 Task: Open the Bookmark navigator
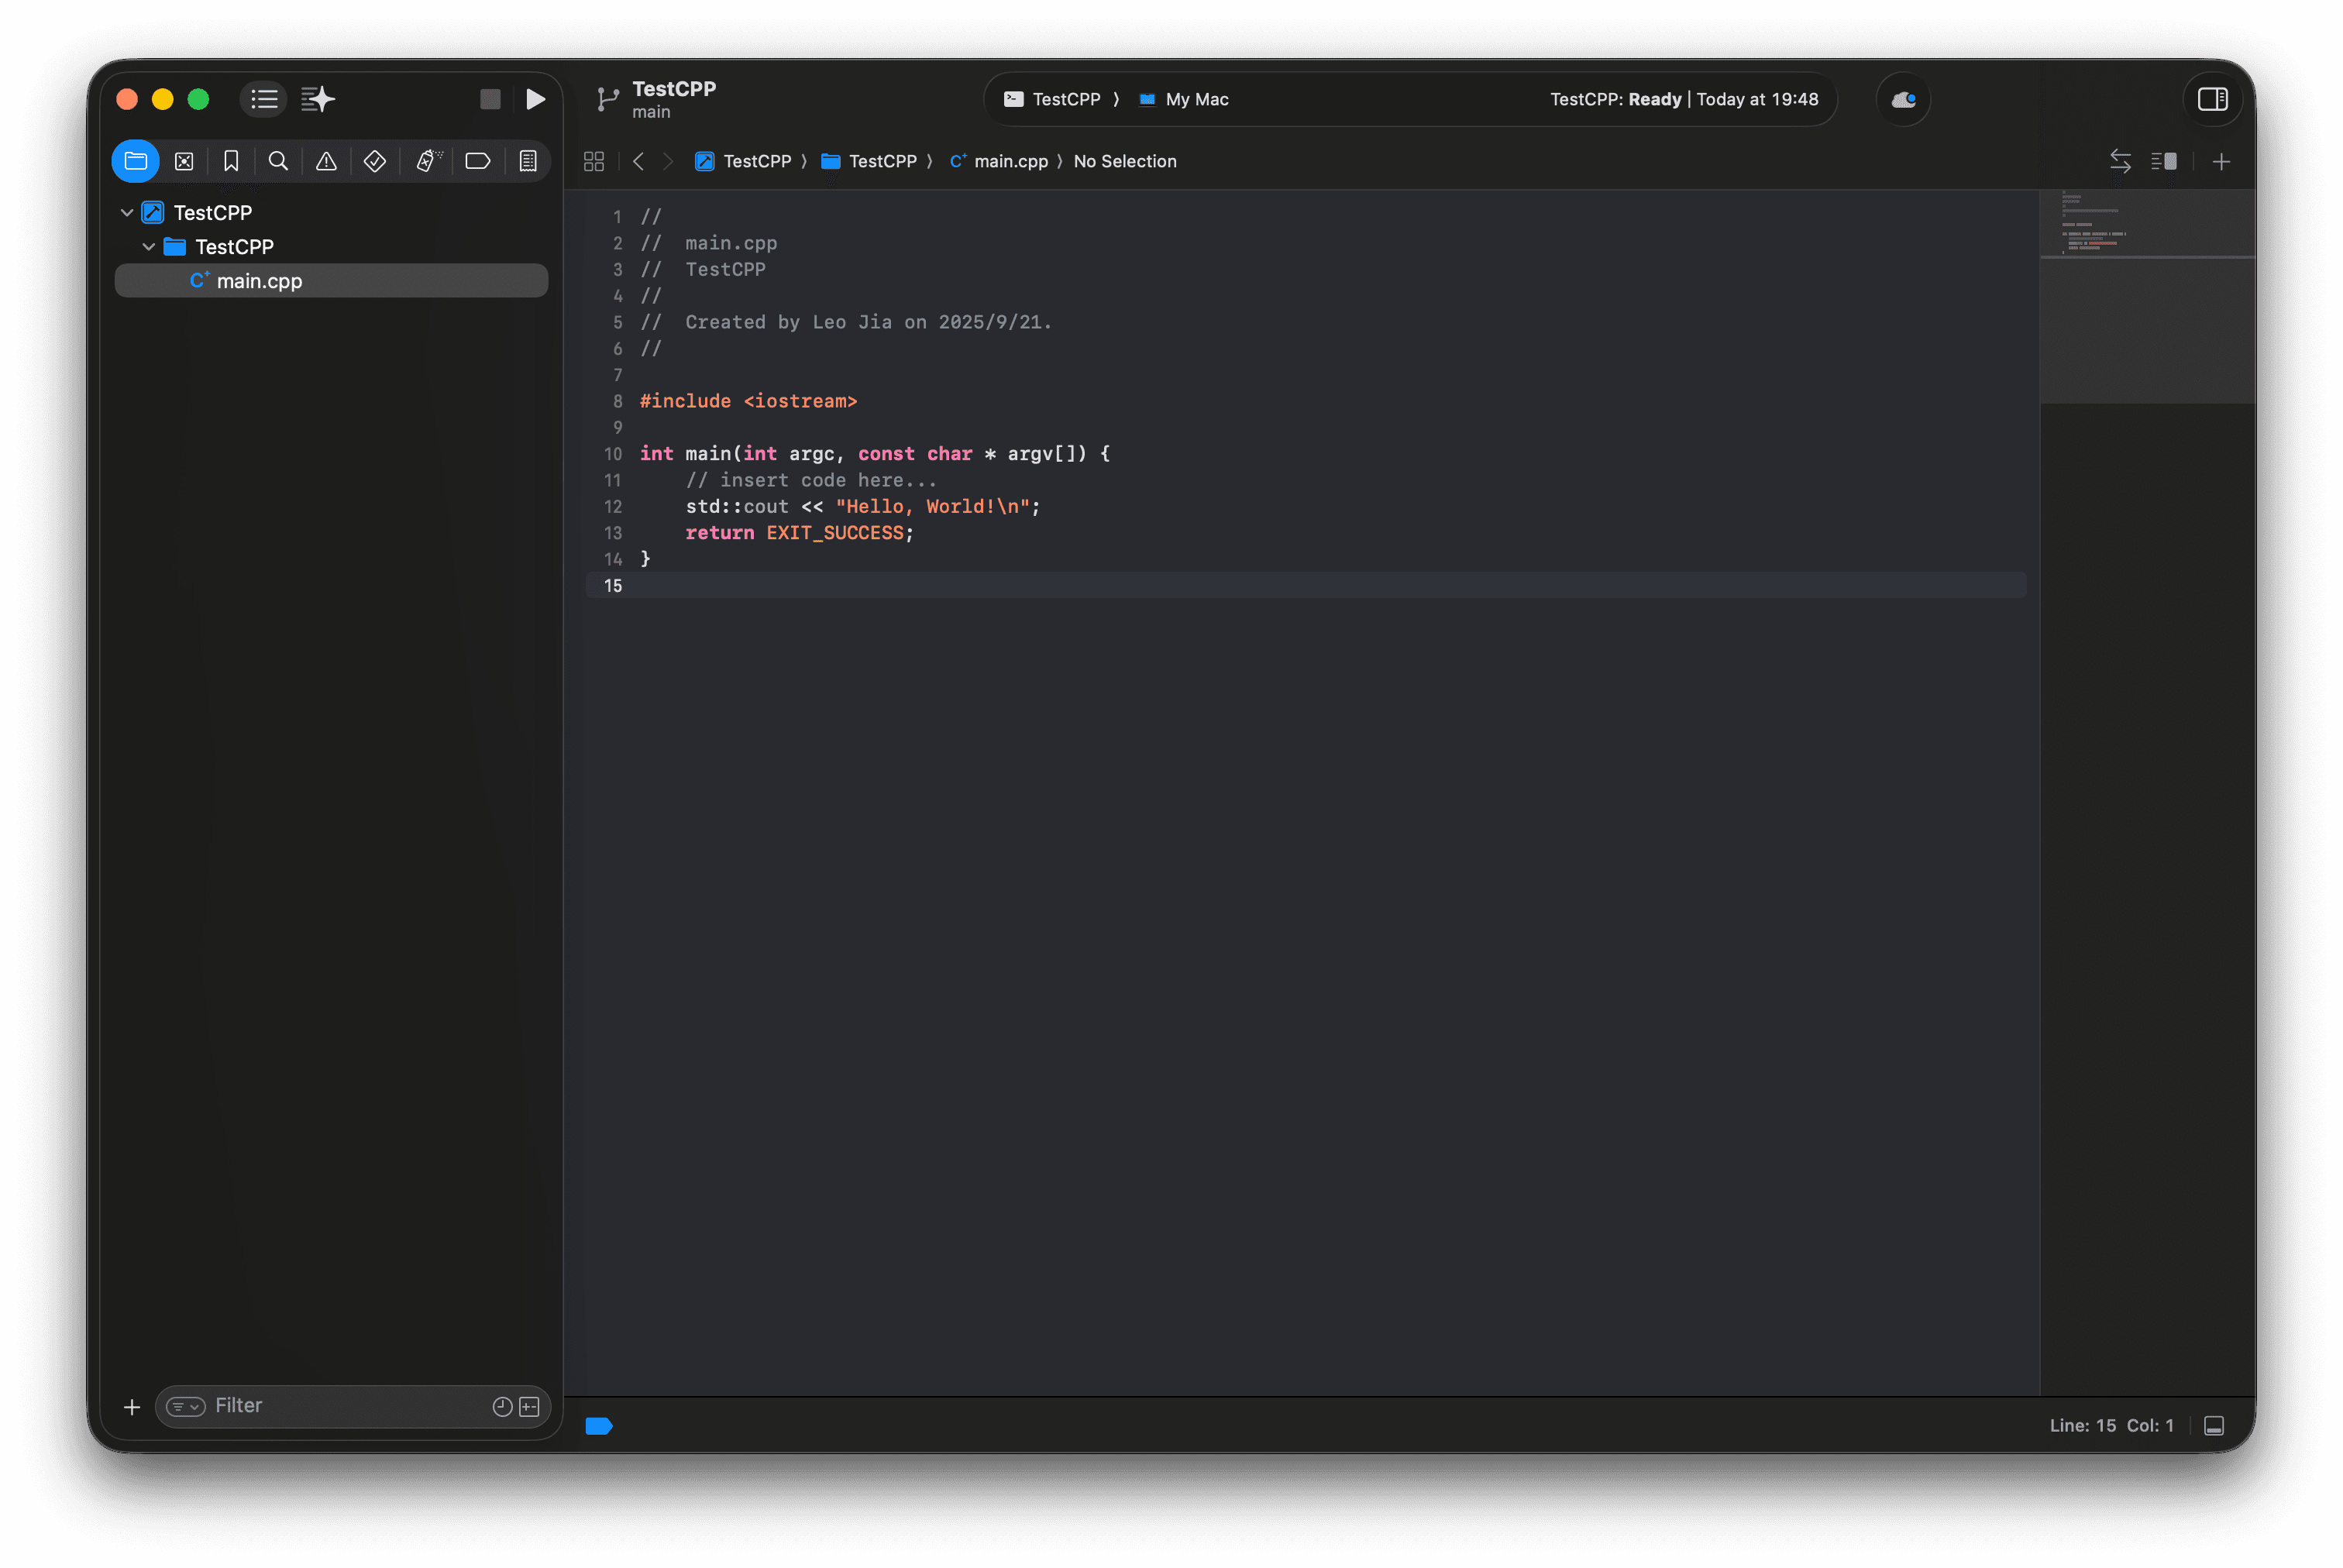(x=231, y=161)
